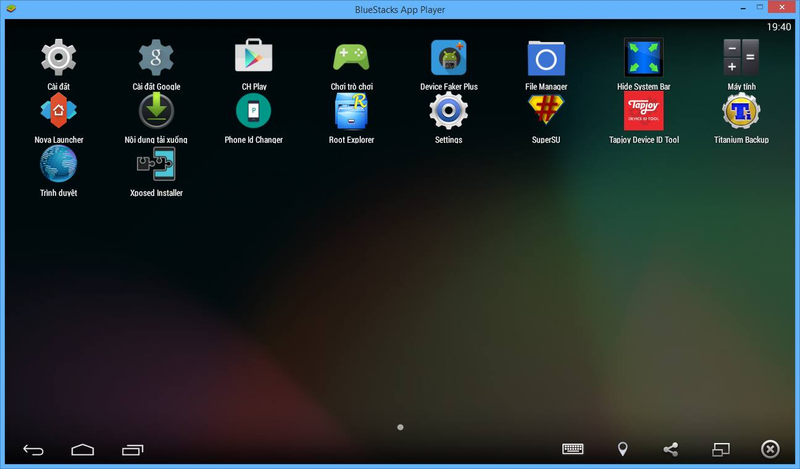Open the Cài đặt settings app
The width and height of the screenshot is (800, 469).
point(59,57)
